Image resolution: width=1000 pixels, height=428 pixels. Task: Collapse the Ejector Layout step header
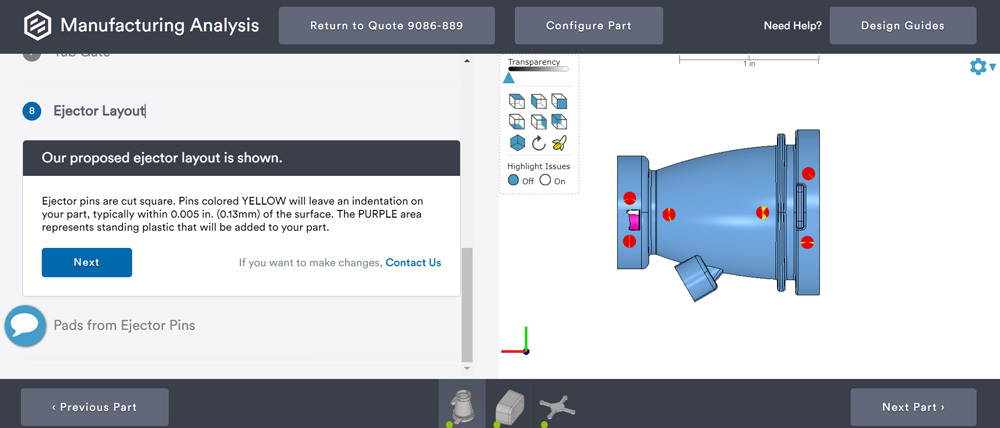(99, 111)
